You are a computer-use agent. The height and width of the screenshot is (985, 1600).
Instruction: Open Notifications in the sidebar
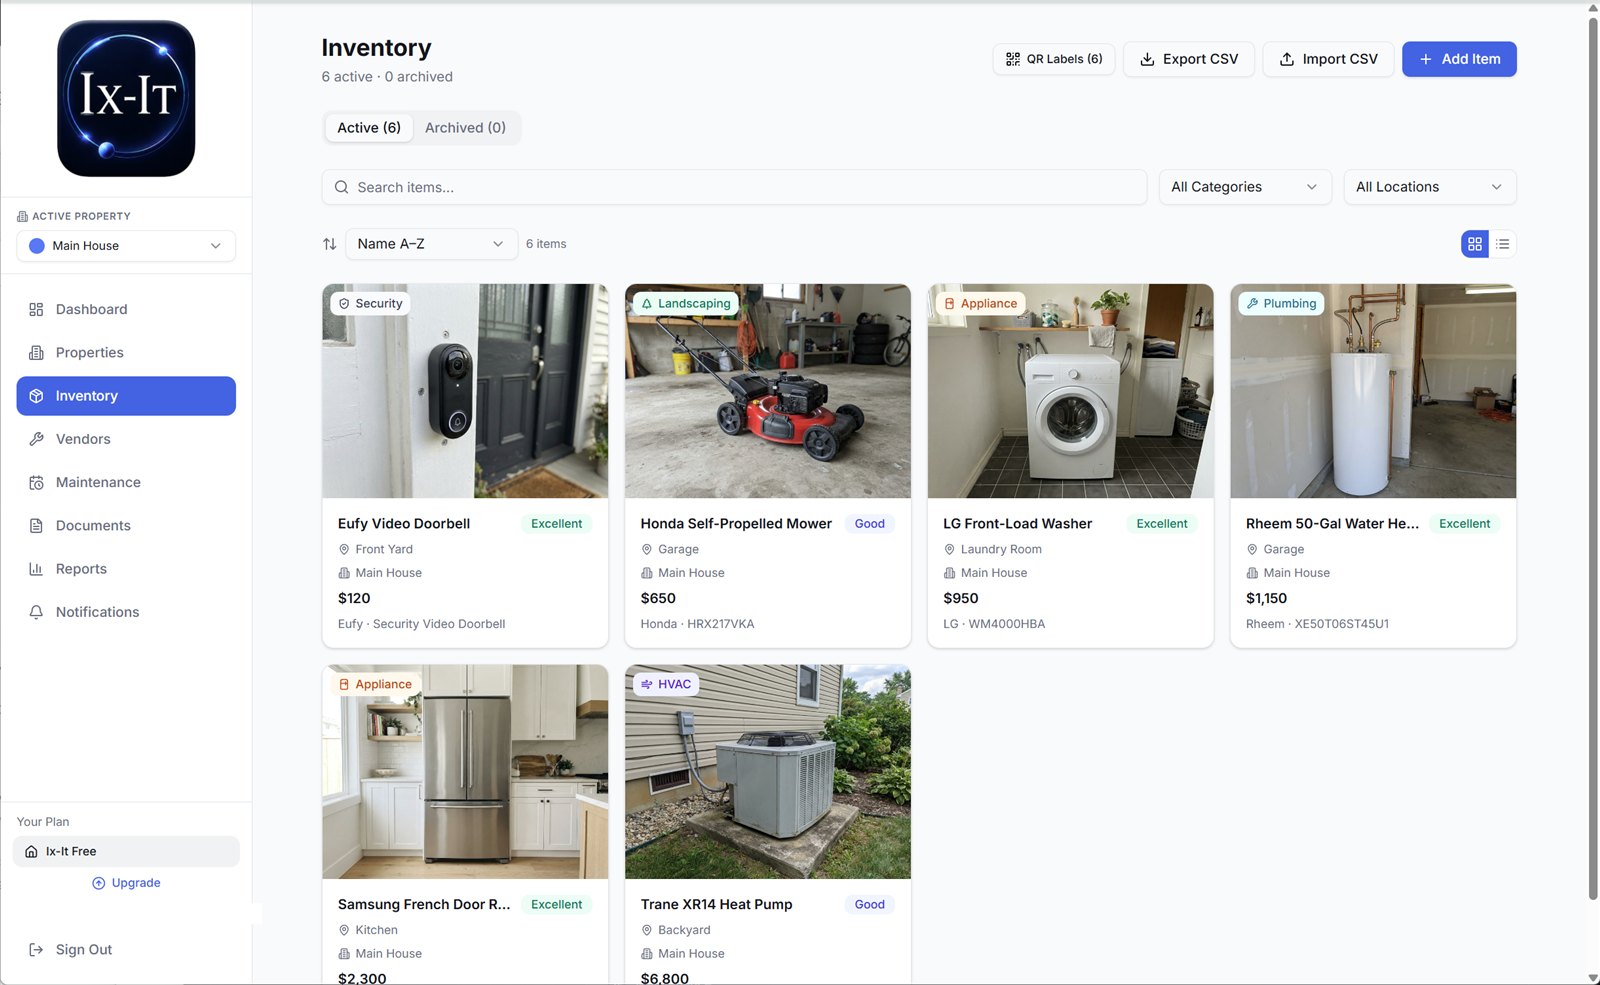[126, 612]
